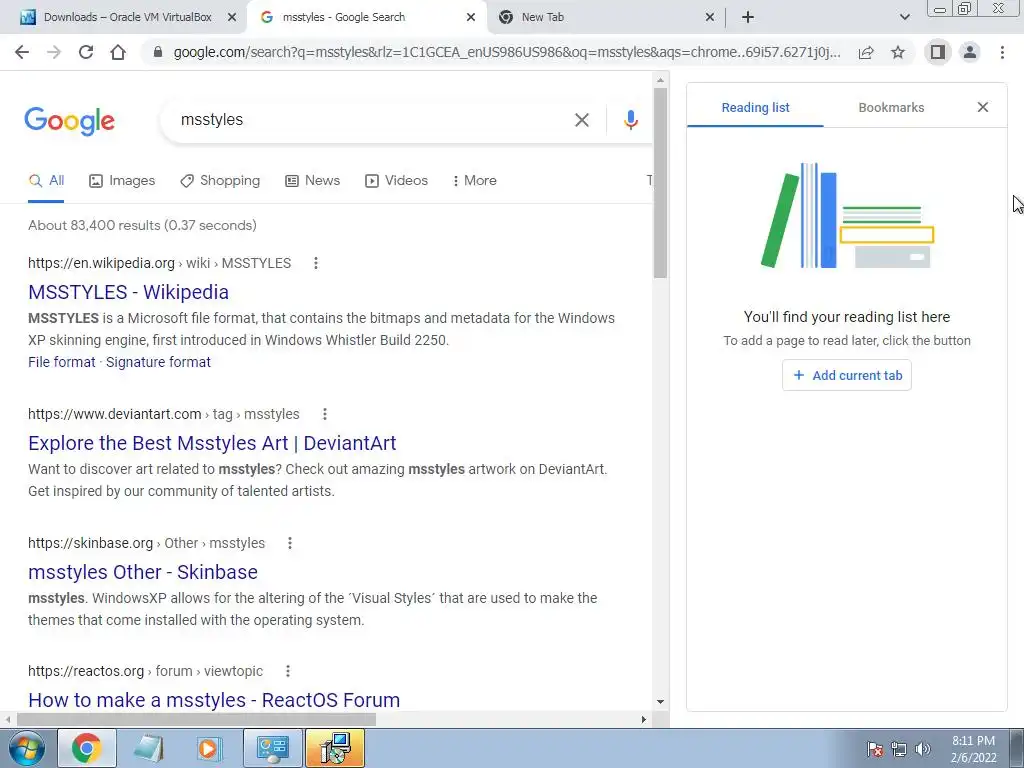Click the vertical scrollbar thumb

tap(660, 183)
